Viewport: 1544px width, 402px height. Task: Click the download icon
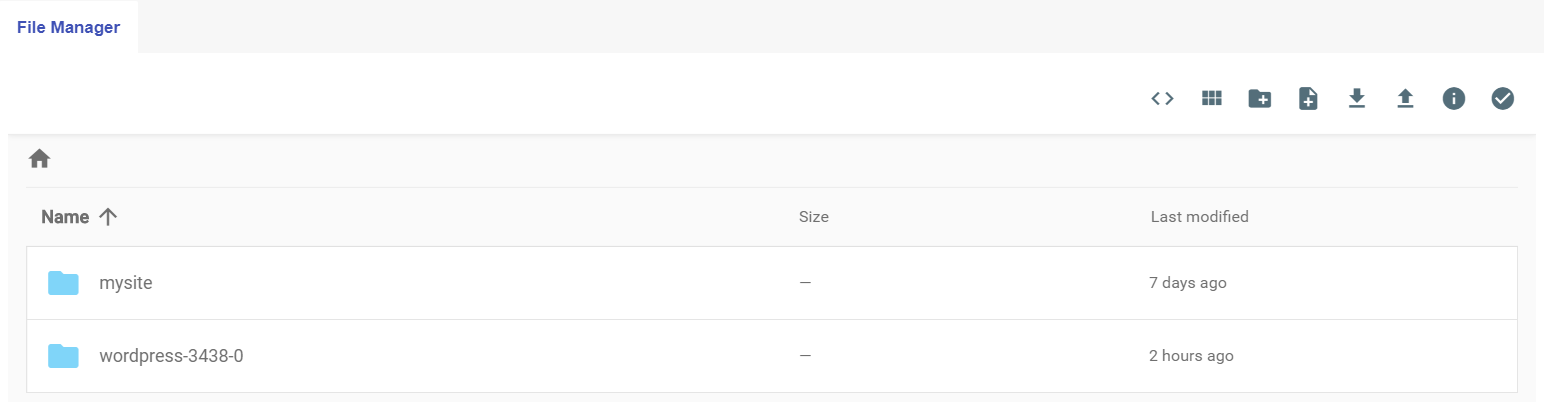point(1357,98)
